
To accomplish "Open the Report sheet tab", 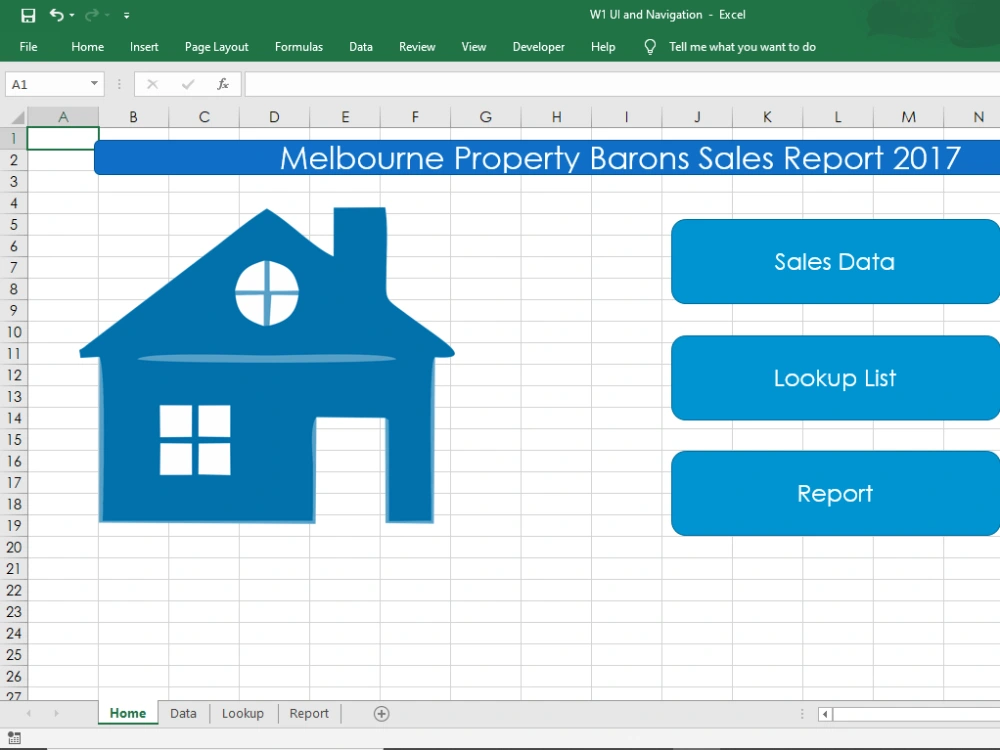I will [309, 713].
